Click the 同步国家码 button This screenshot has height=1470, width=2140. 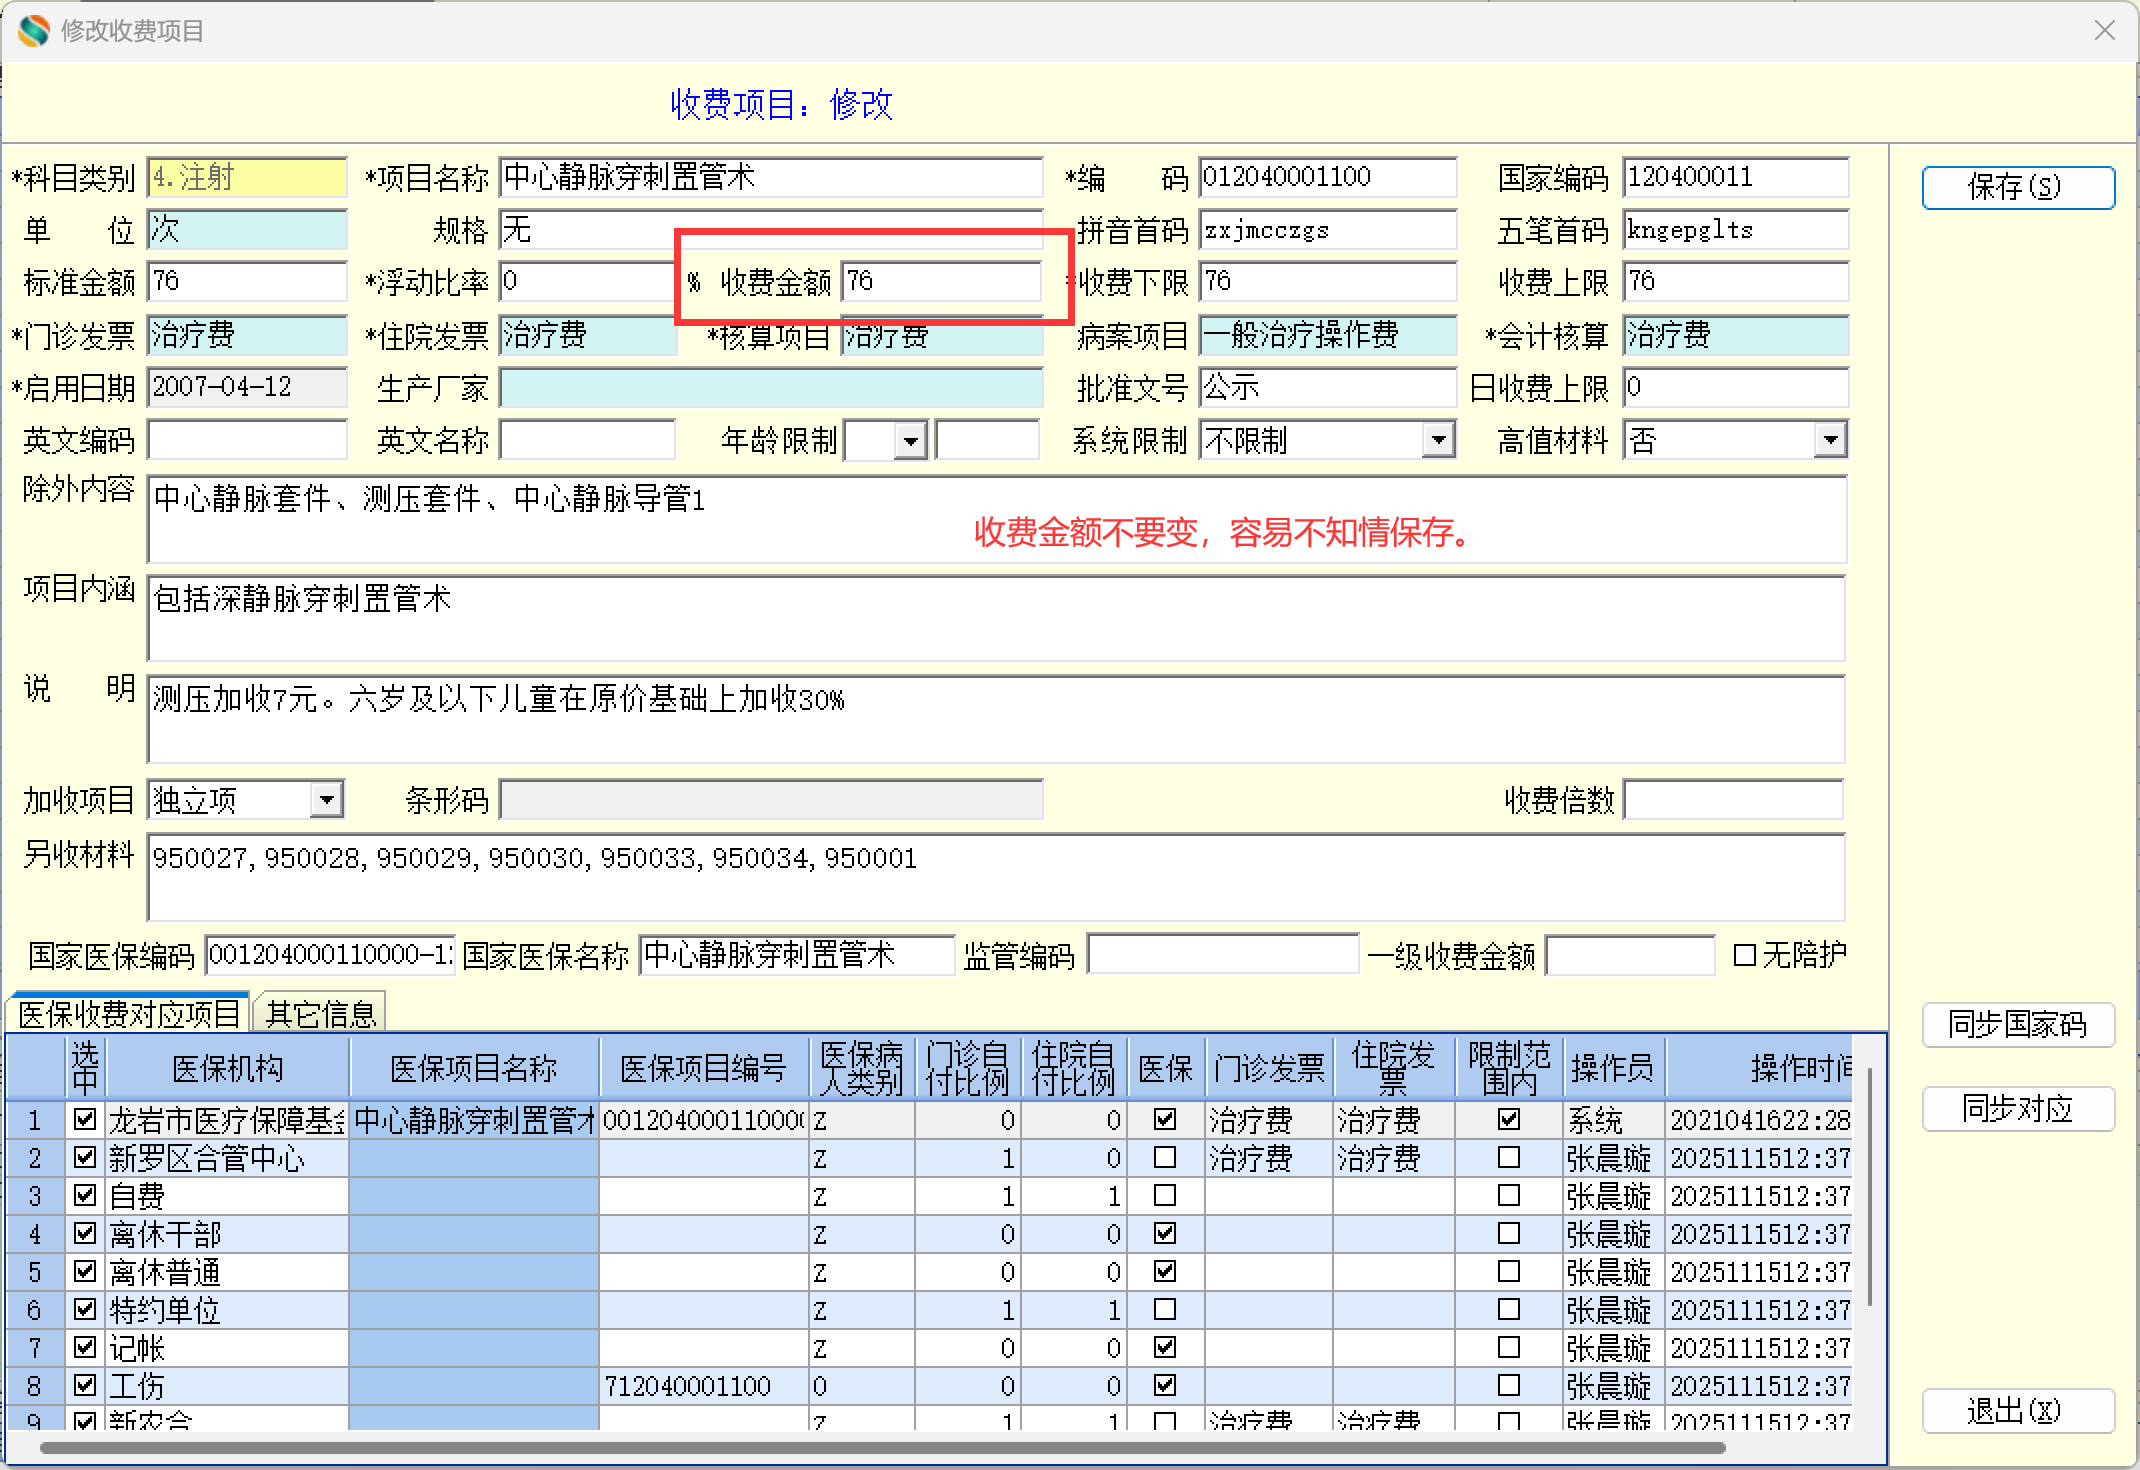point(2016,1025)
